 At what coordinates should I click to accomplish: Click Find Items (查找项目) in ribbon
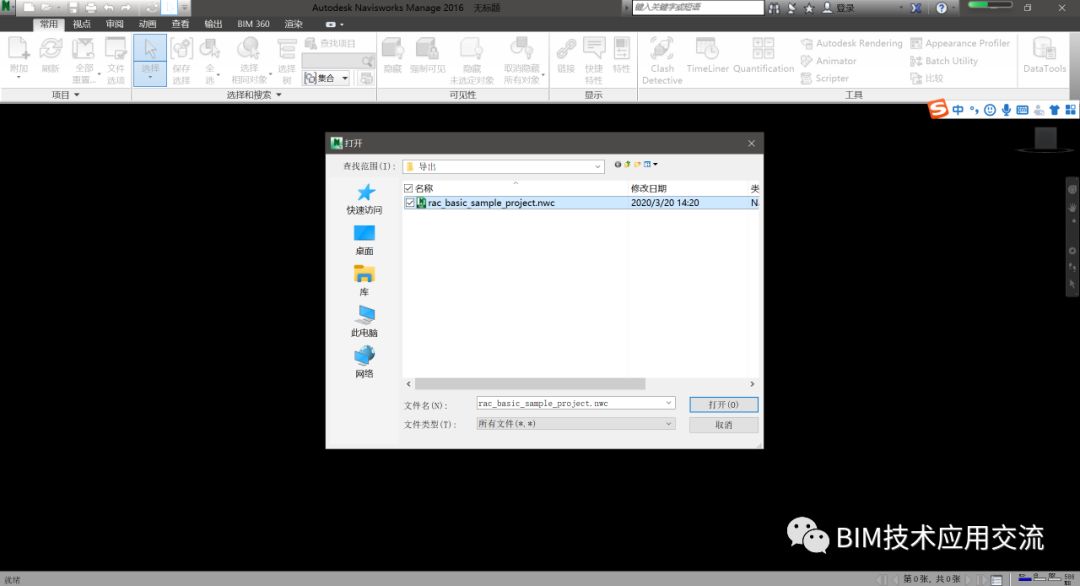pyautogui.click(x=331, y=43)
